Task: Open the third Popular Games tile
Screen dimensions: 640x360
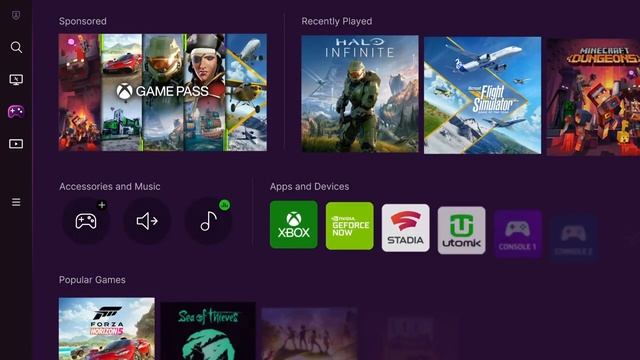Action: click(x=309, y=334)
